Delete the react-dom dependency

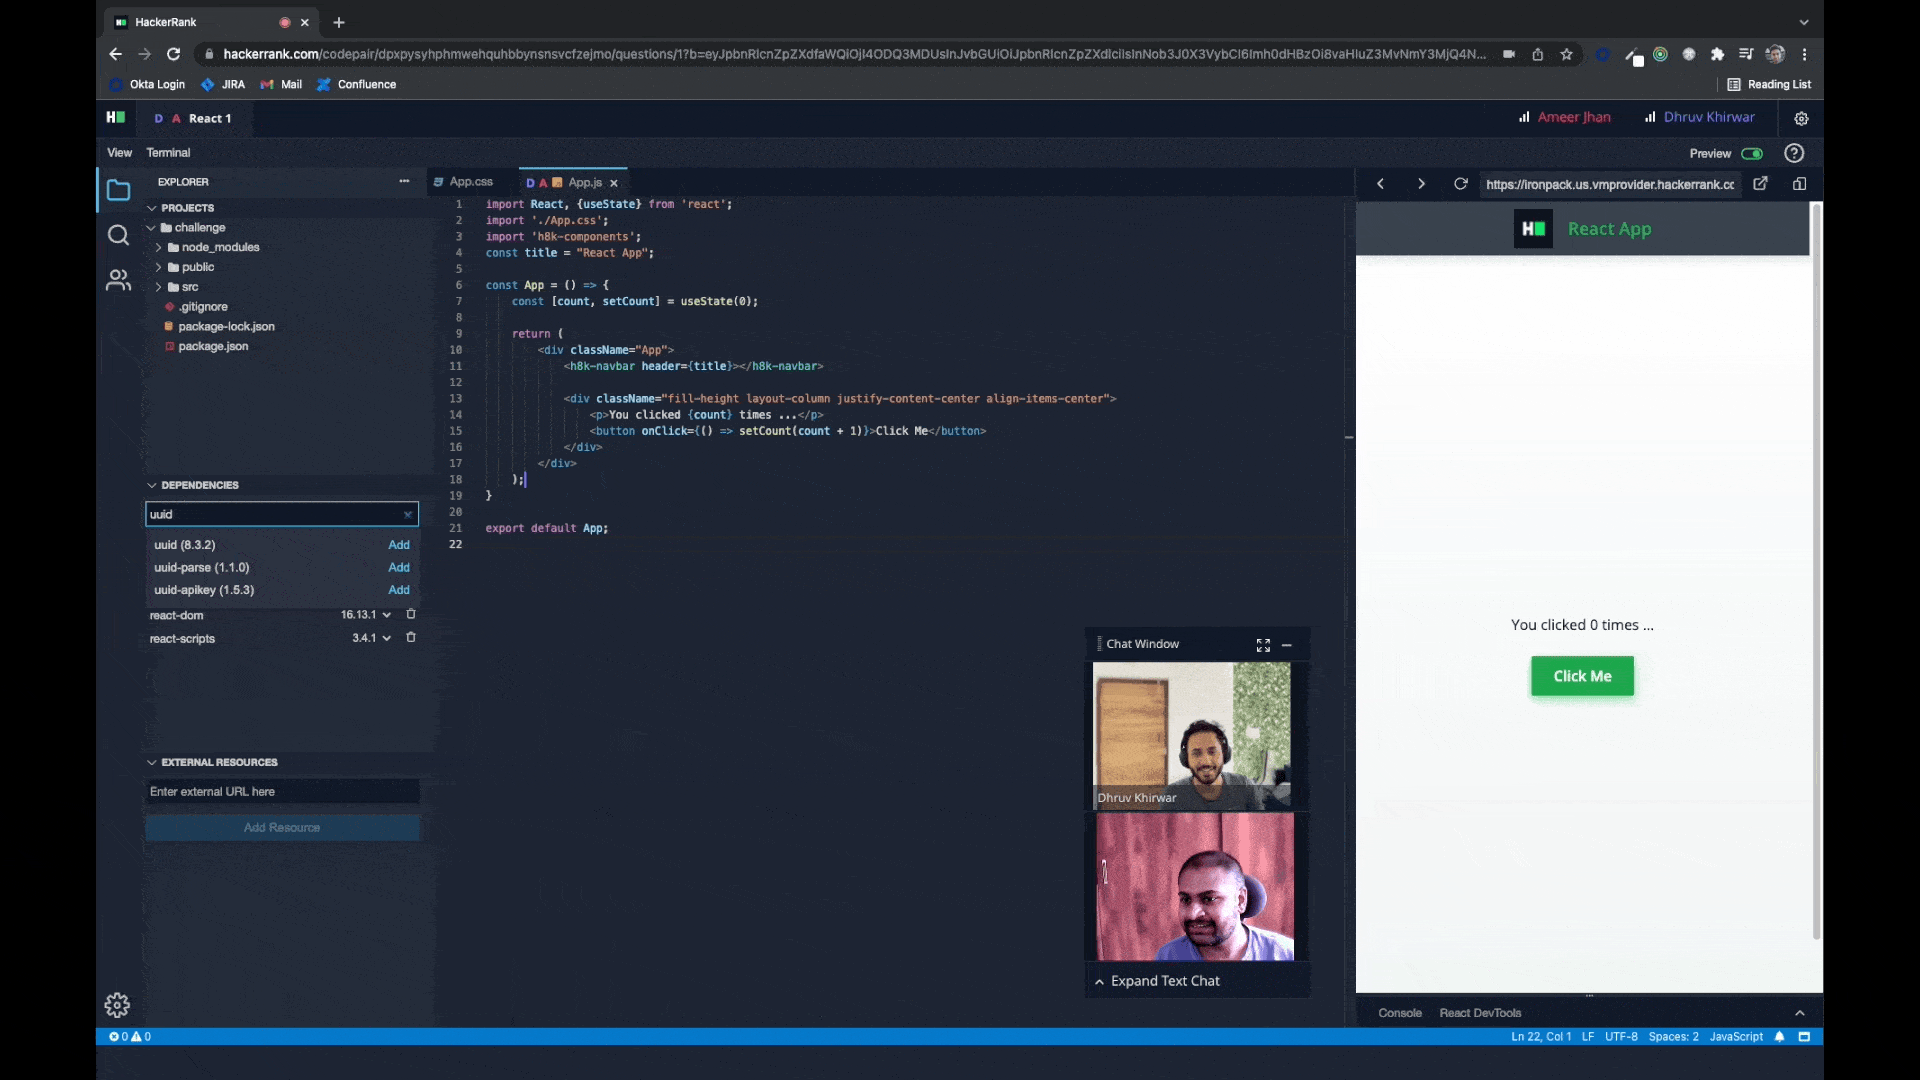pos(411,614)
